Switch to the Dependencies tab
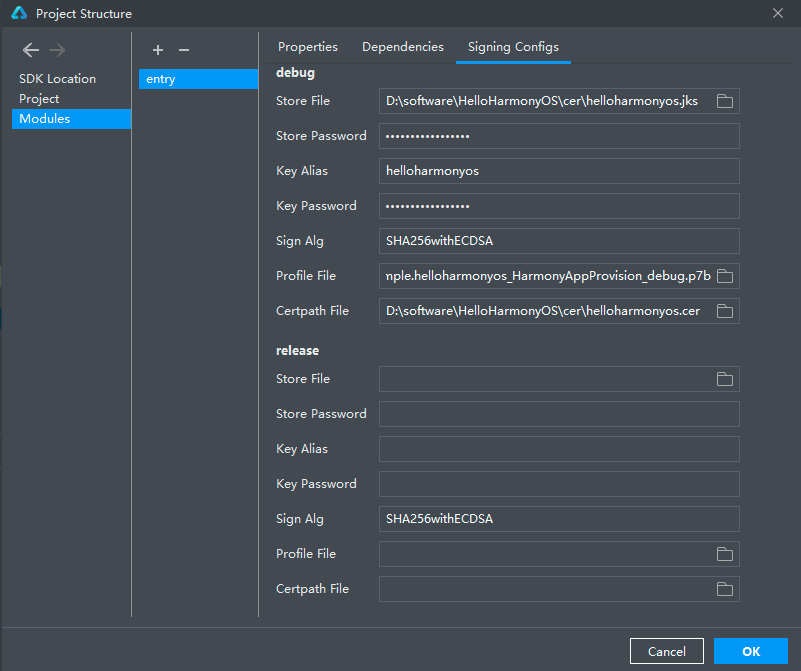 (x=403, y=47)
